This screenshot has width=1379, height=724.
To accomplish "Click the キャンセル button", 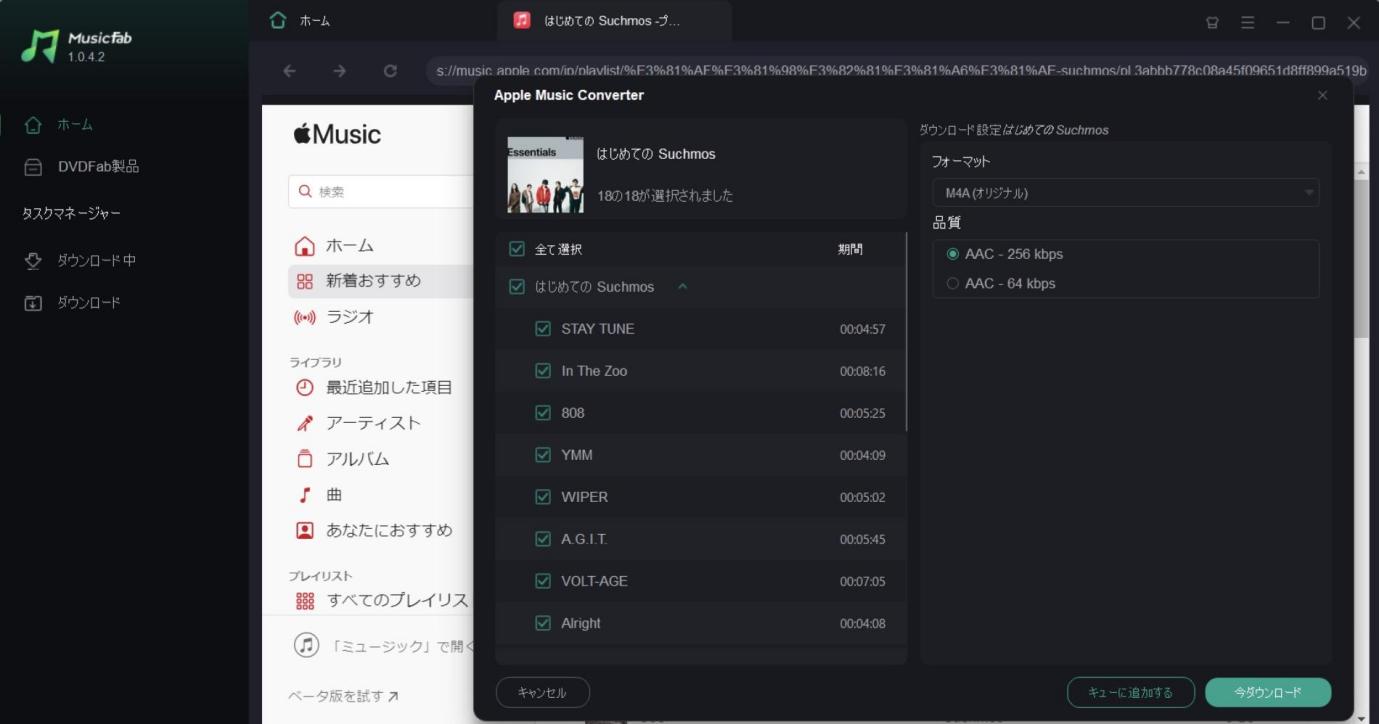I will coord(543,693).
